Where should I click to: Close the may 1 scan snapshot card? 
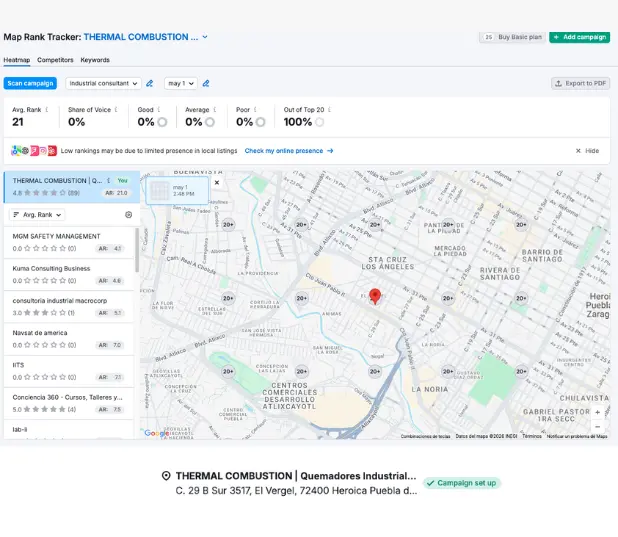(217, 183)
